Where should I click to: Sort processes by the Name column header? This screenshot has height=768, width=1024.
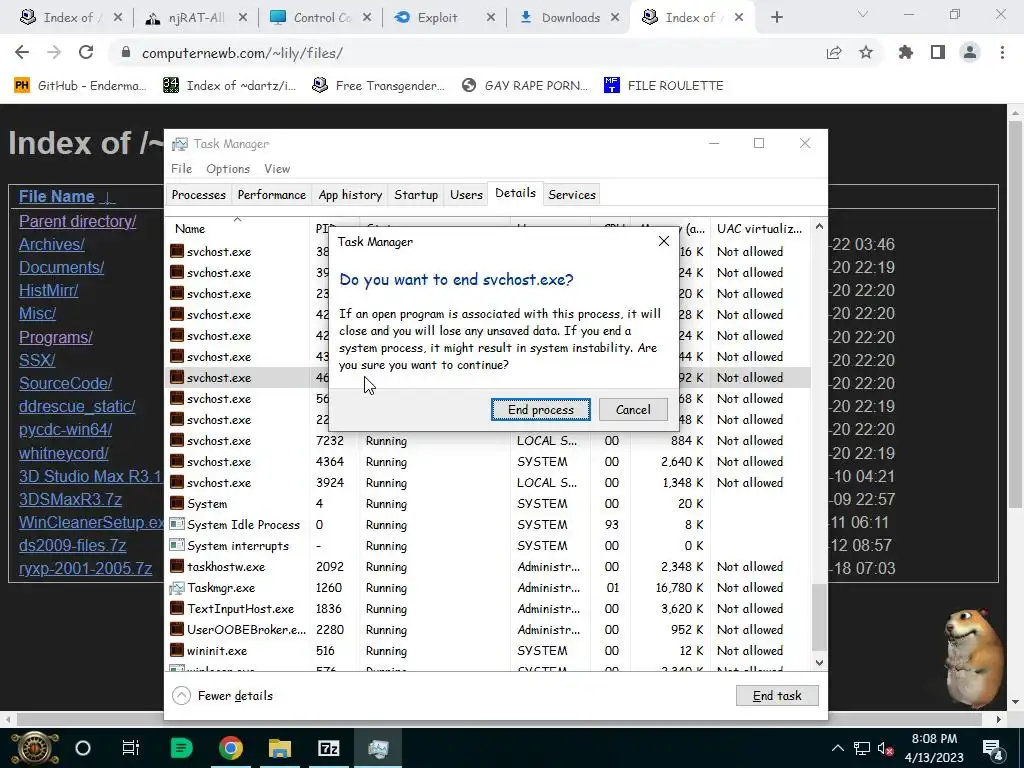click(237, 229)
